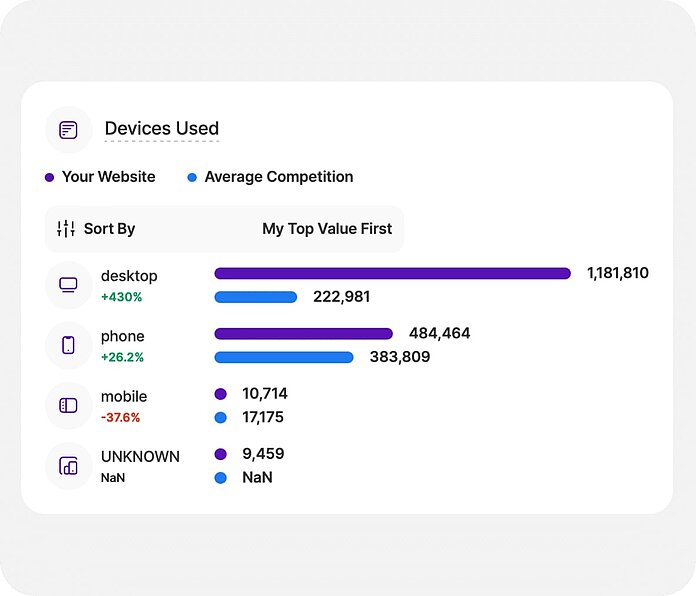Click the blue phone bar 383,809
Image resolution: width=696 pixels, height=596 pixels.
pos(284,357)
